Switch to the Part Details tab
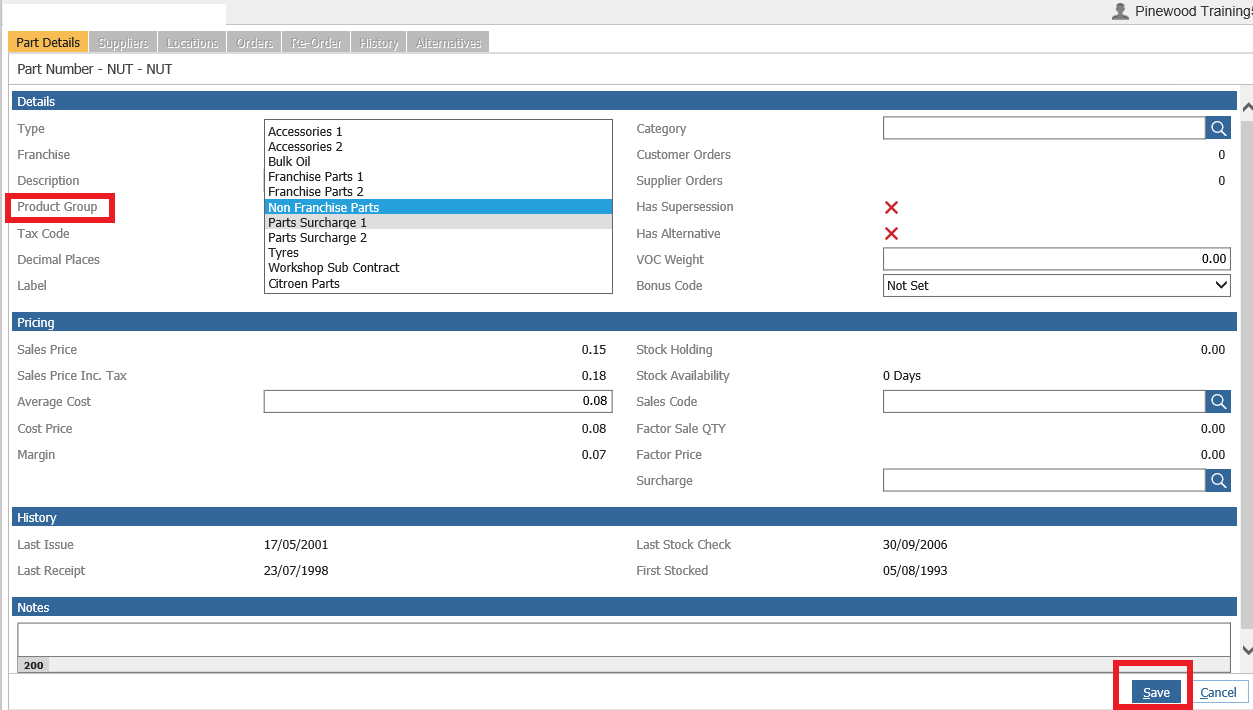The image size is (1253, 710). tap(48, 42)
